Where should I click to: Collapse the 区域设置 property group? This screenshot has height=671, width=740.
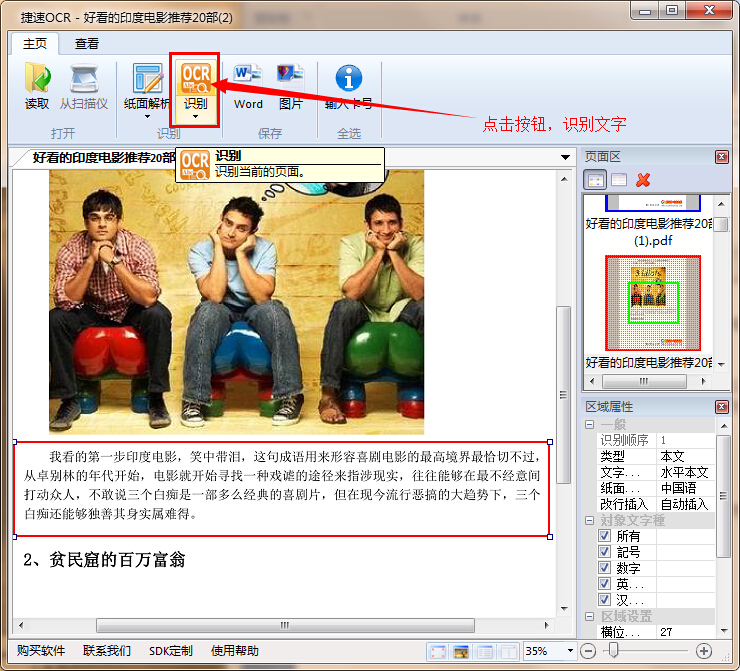[x=589, y=616]
